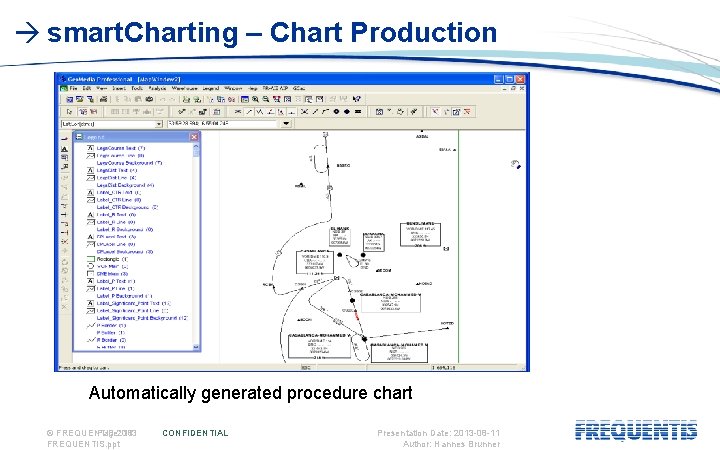Click the line style icon beside LegsDist Line
The image size is (720, 450).
90,178
